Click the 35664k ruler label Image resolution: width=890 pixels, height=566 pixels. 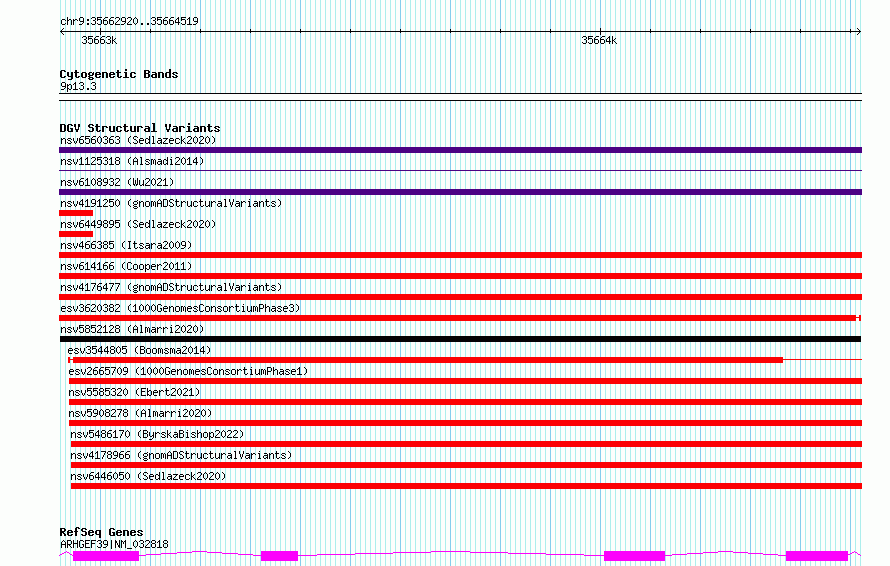599,40
